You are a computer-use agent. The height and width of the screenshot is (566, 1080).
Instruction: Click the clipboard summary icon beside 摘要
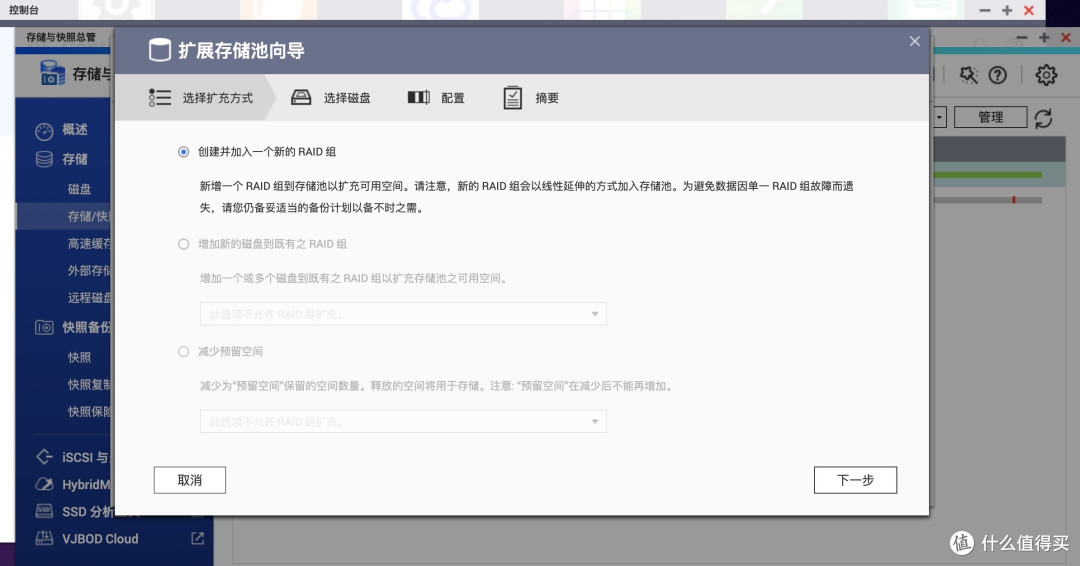pos(512,98)
